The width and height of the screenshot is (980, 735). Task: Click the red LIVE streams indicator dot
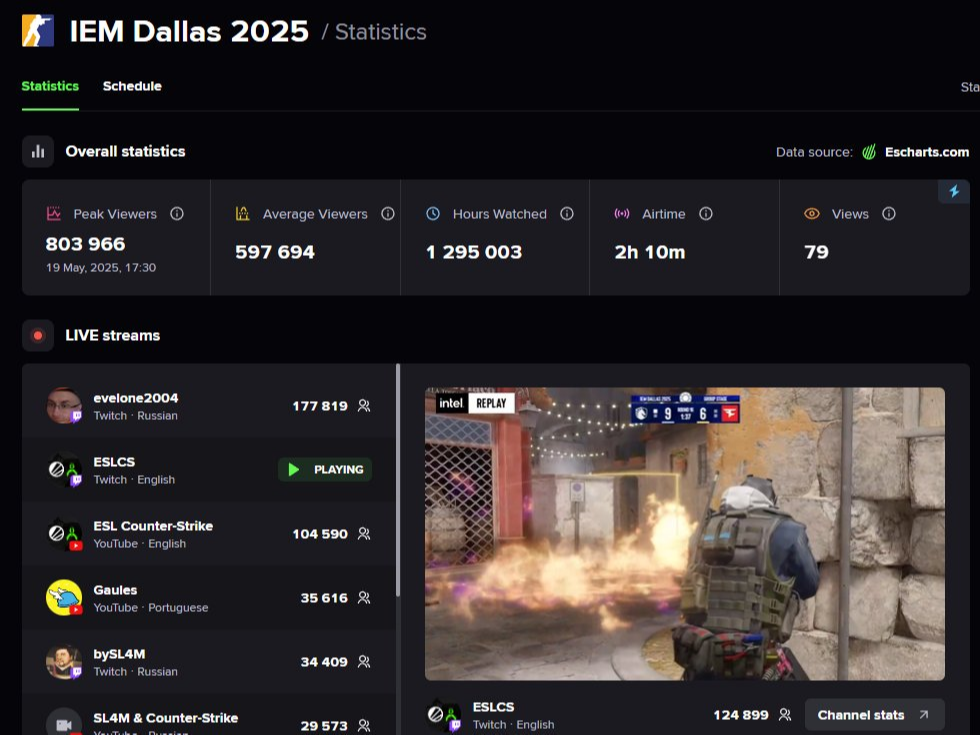click(x=37, y=335)
